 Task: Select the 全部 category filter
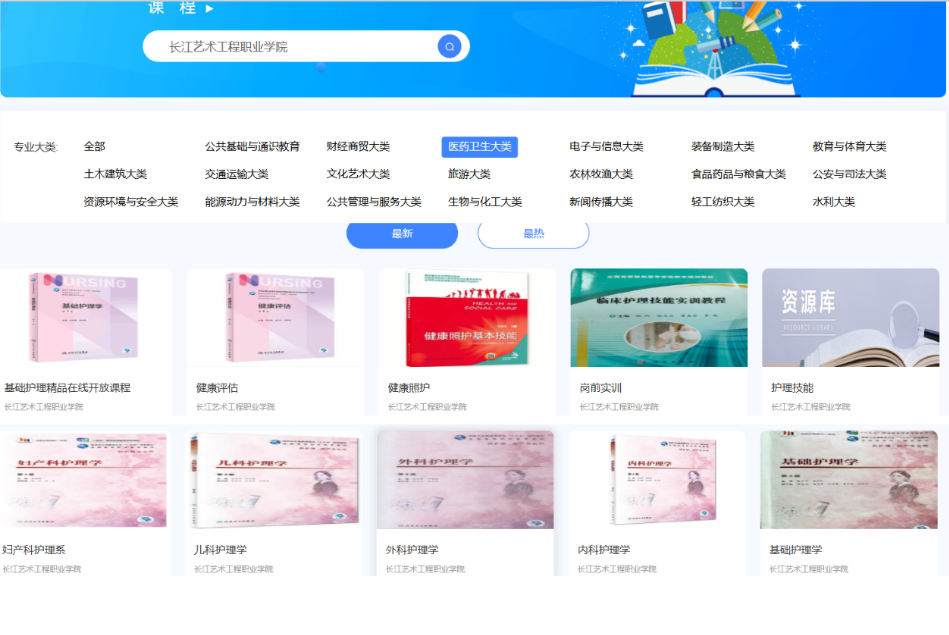94,146
